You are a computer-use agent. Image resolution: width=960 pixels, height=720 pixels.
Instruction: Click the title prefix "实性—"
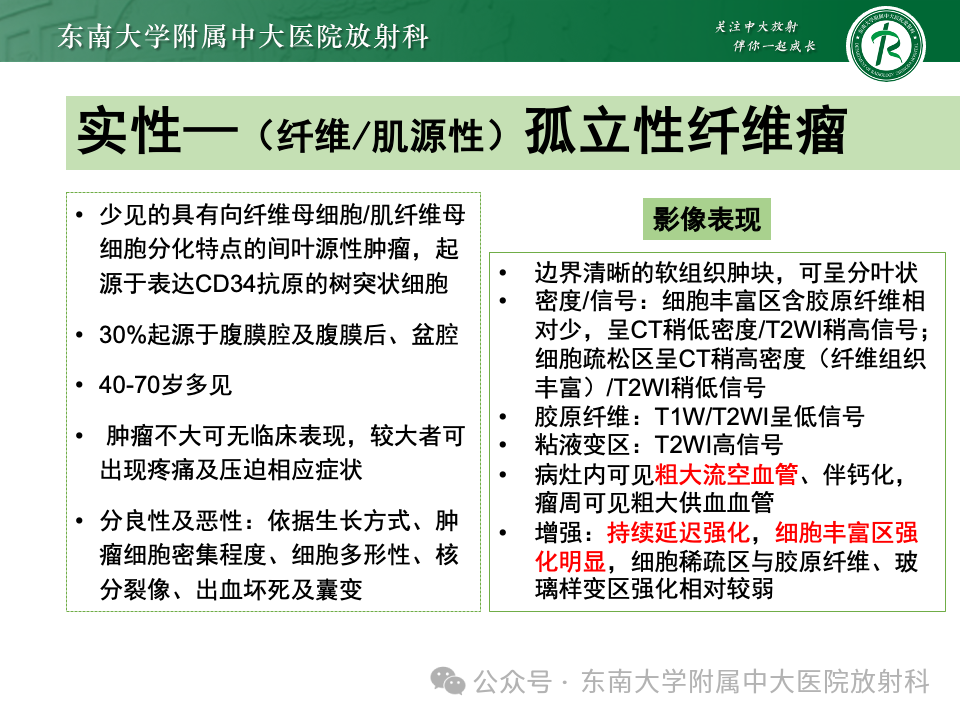[157, 131]
